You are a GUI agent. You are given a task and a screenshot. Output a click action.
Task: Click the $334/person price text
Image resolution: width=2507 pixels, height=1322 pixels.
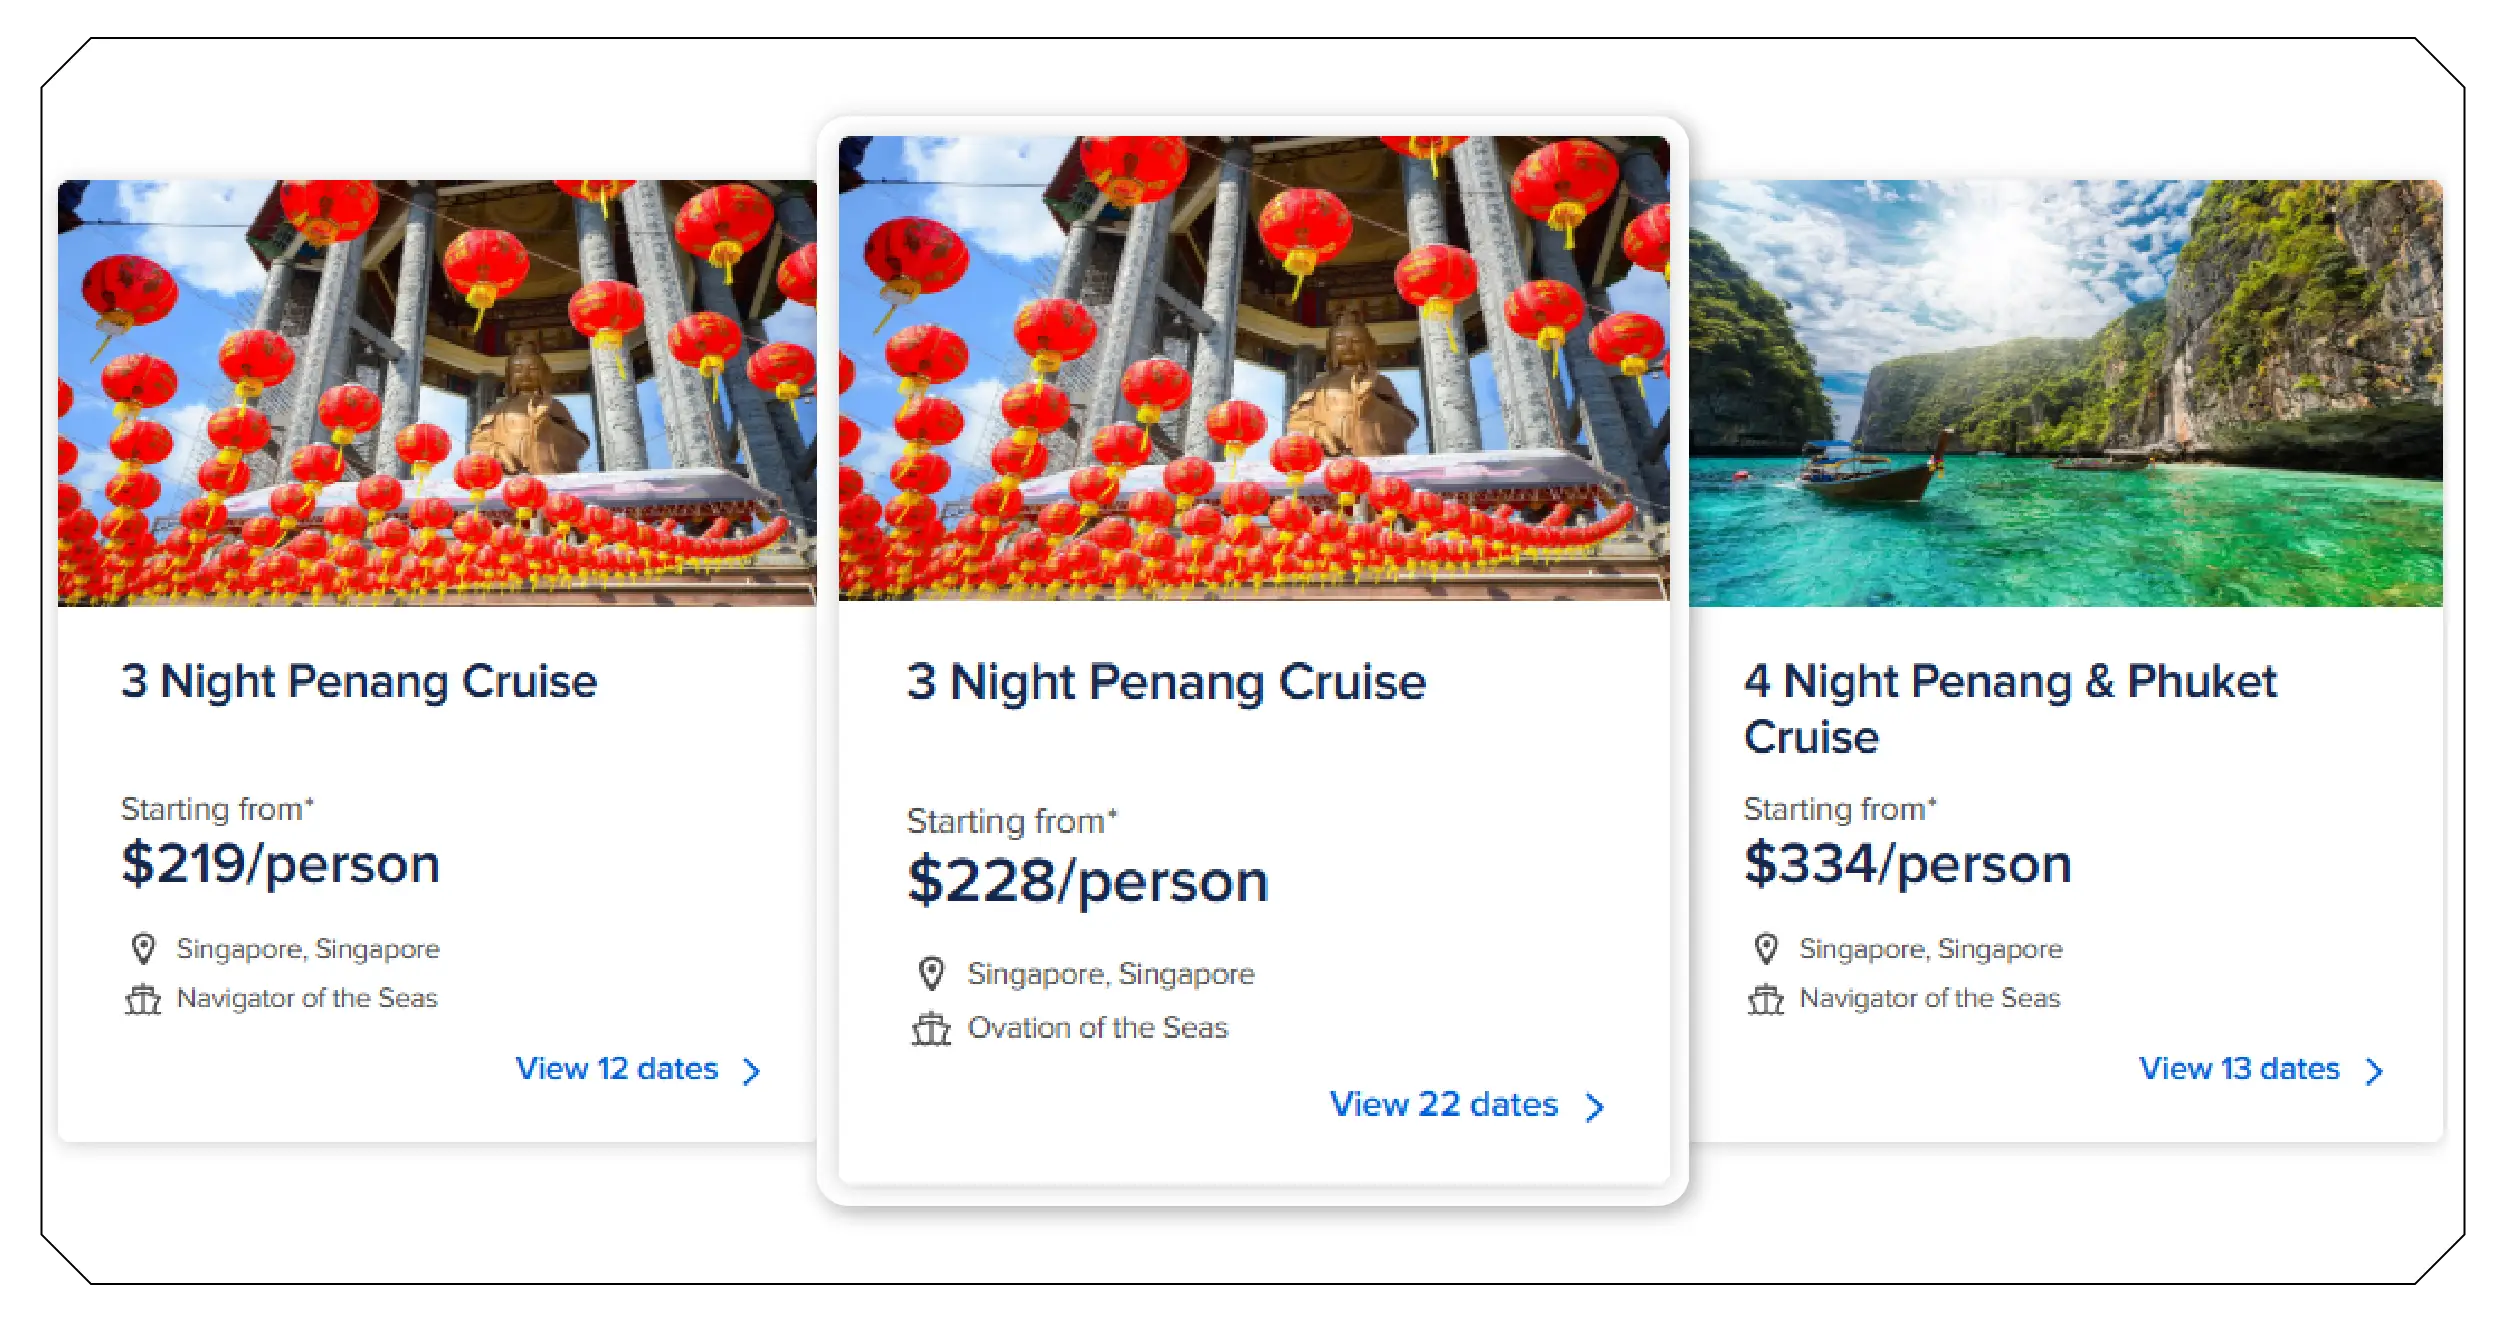coord(1909,863)
